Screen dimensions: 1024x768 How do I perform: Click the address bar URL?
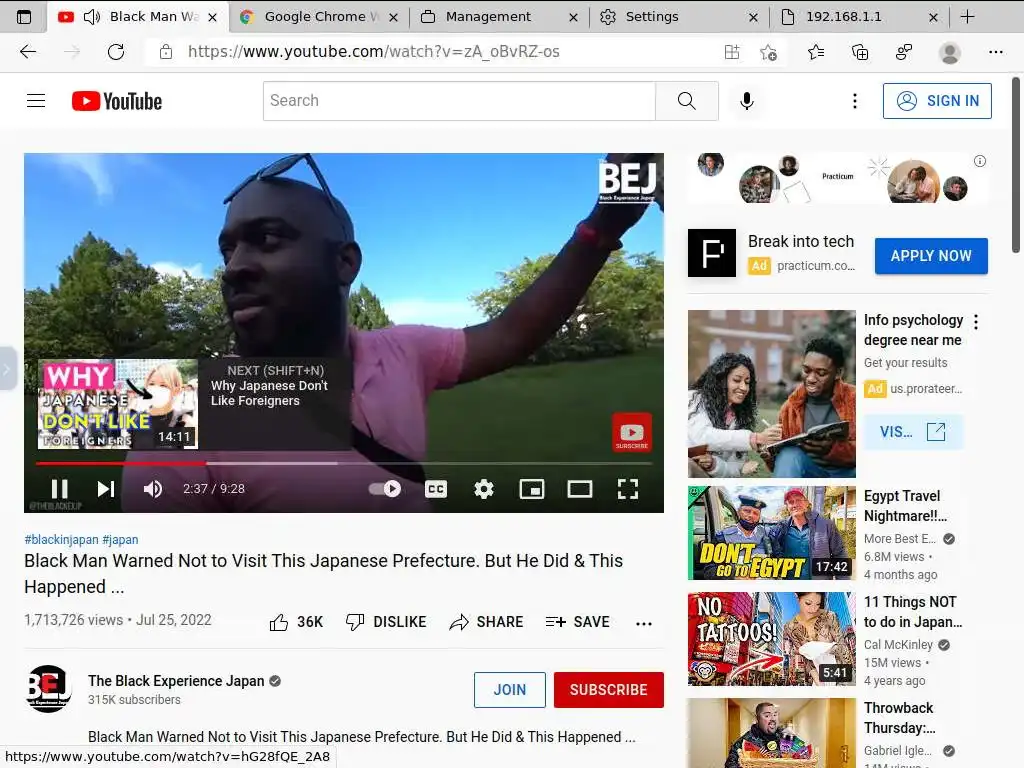(x=374, y=52)
